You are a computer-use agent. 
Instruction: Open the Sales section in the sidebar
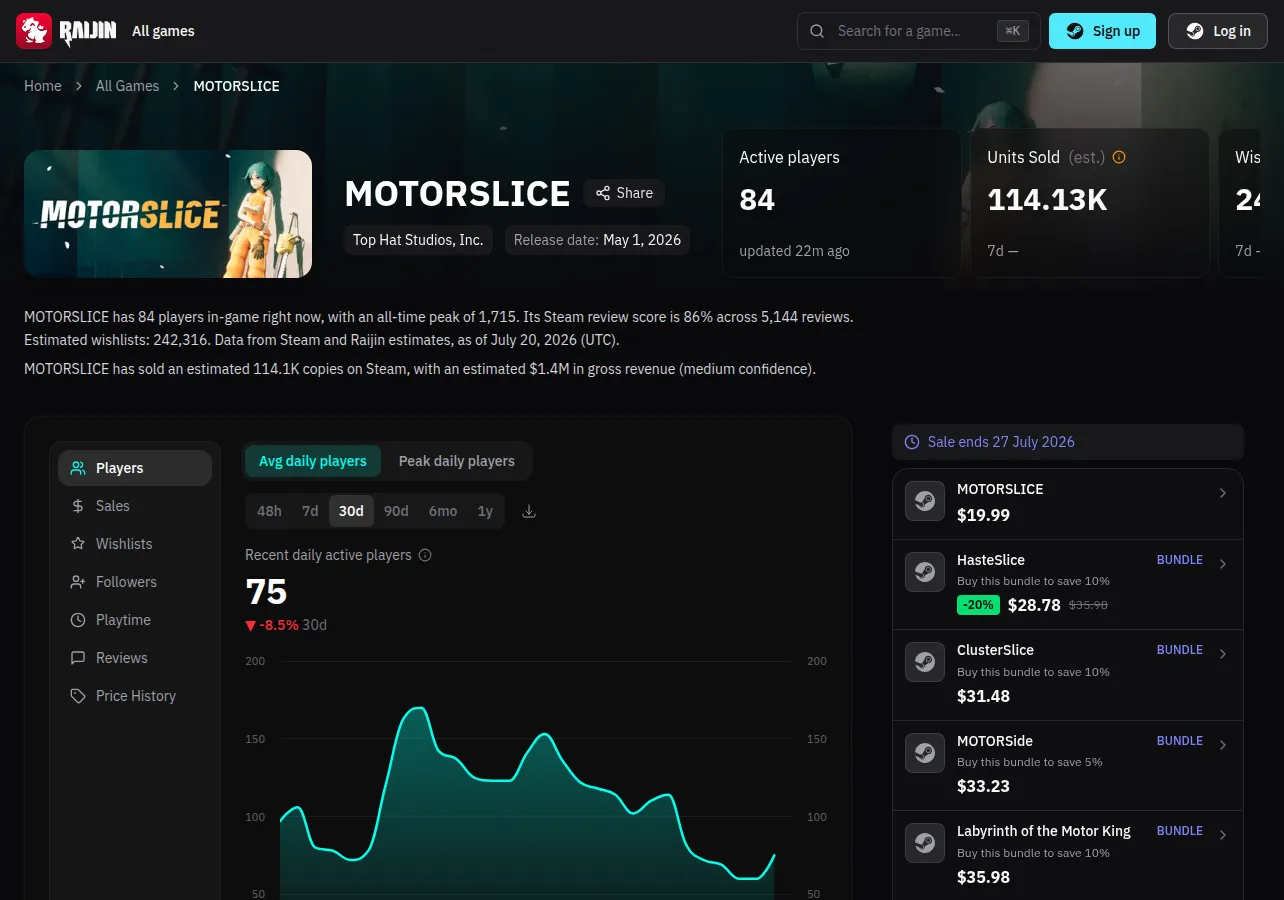point(135,506)
